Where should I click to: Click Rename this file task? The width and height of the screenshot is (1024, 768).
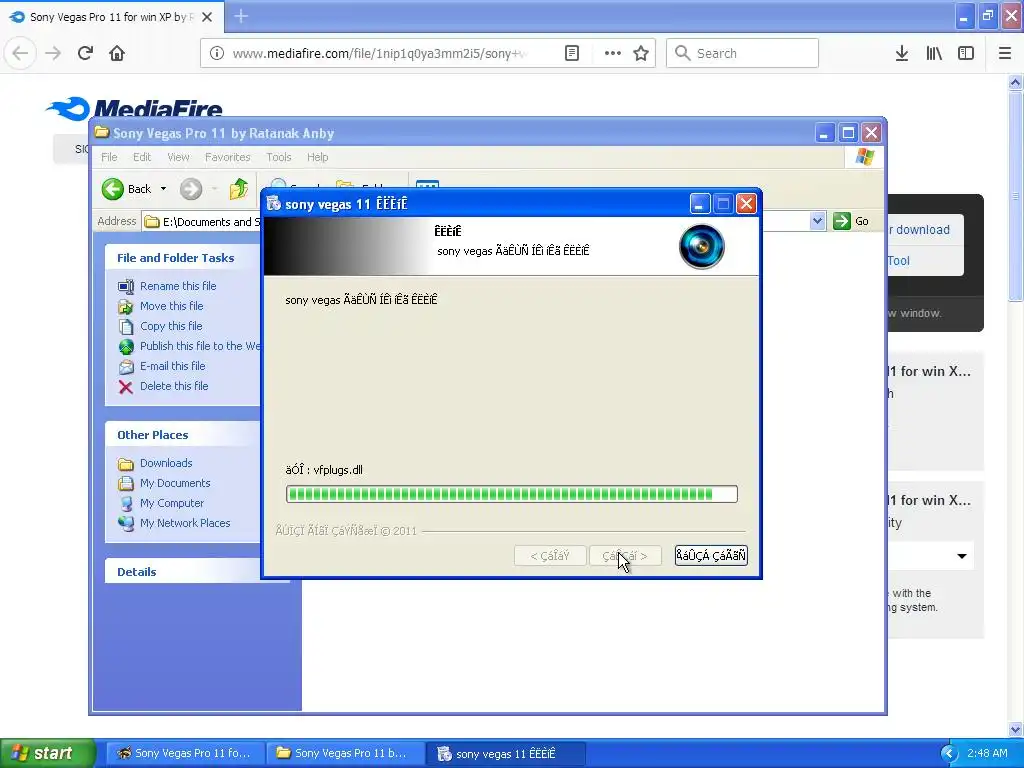coord(178,286)
